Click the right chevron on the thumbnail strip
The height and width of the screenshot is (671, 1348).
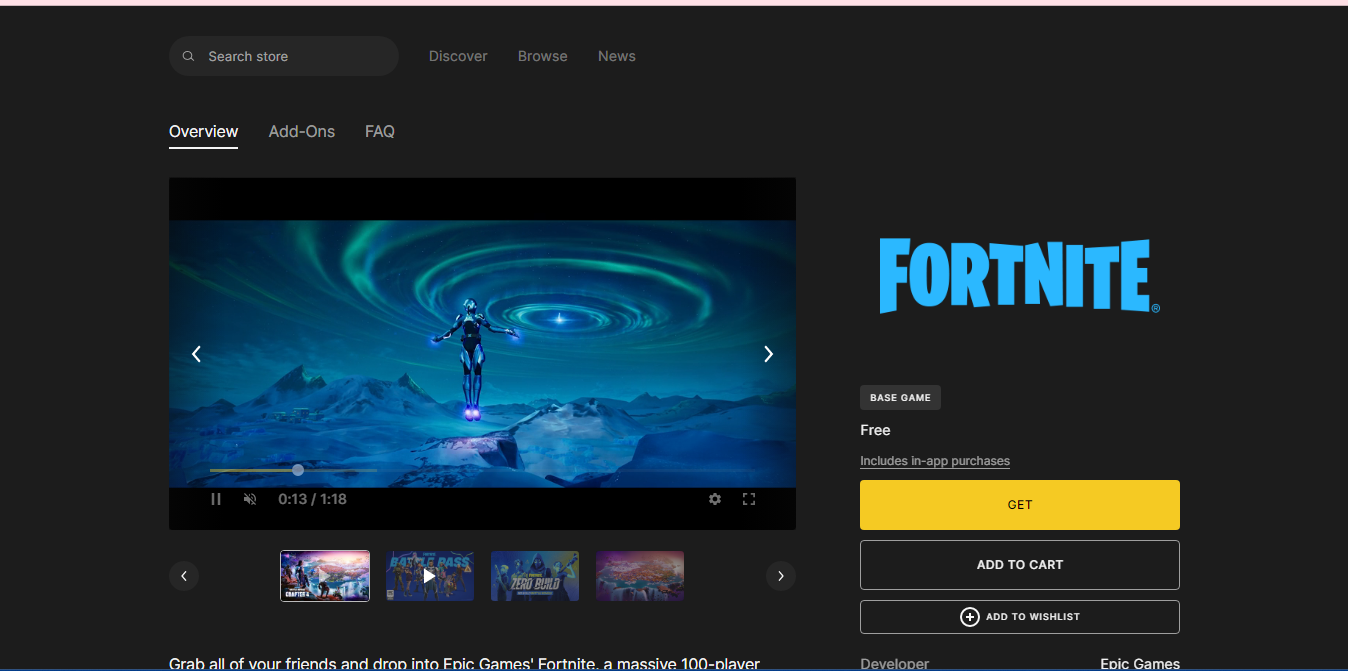[x=780, y=575]
